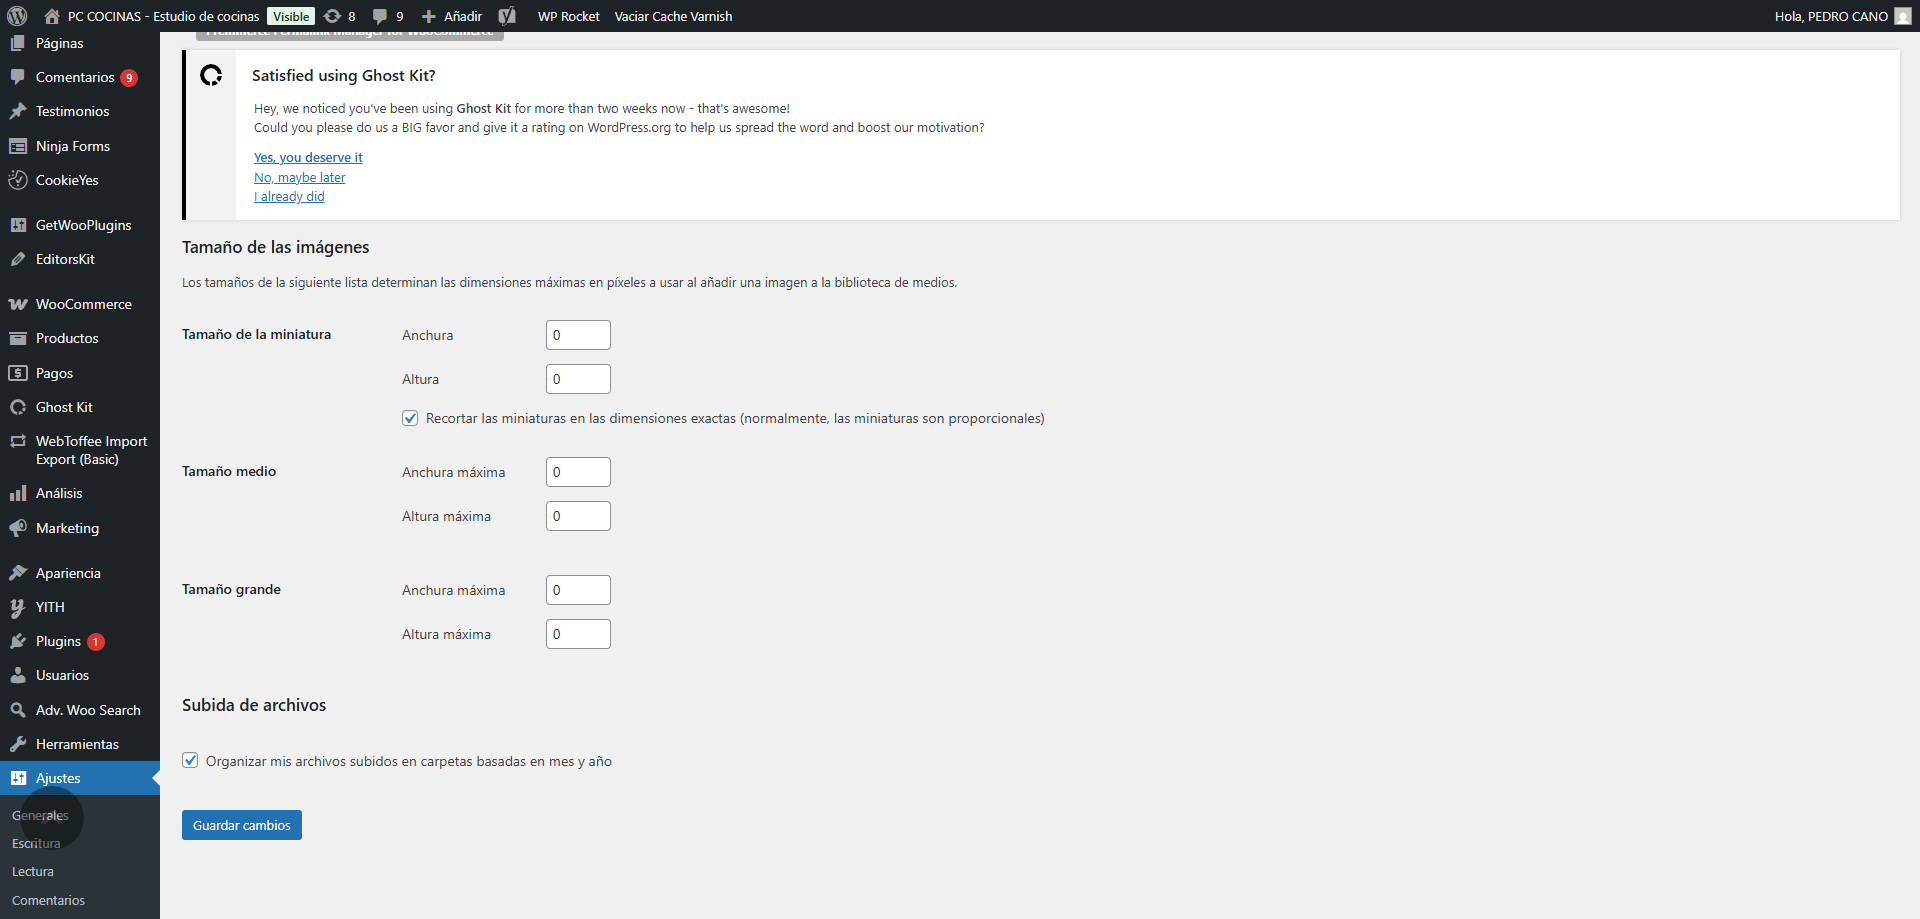Click the Adv. Woo Search magnifier icon
The height and width of the screenshot is (919, 1920).
pos(18,710)
